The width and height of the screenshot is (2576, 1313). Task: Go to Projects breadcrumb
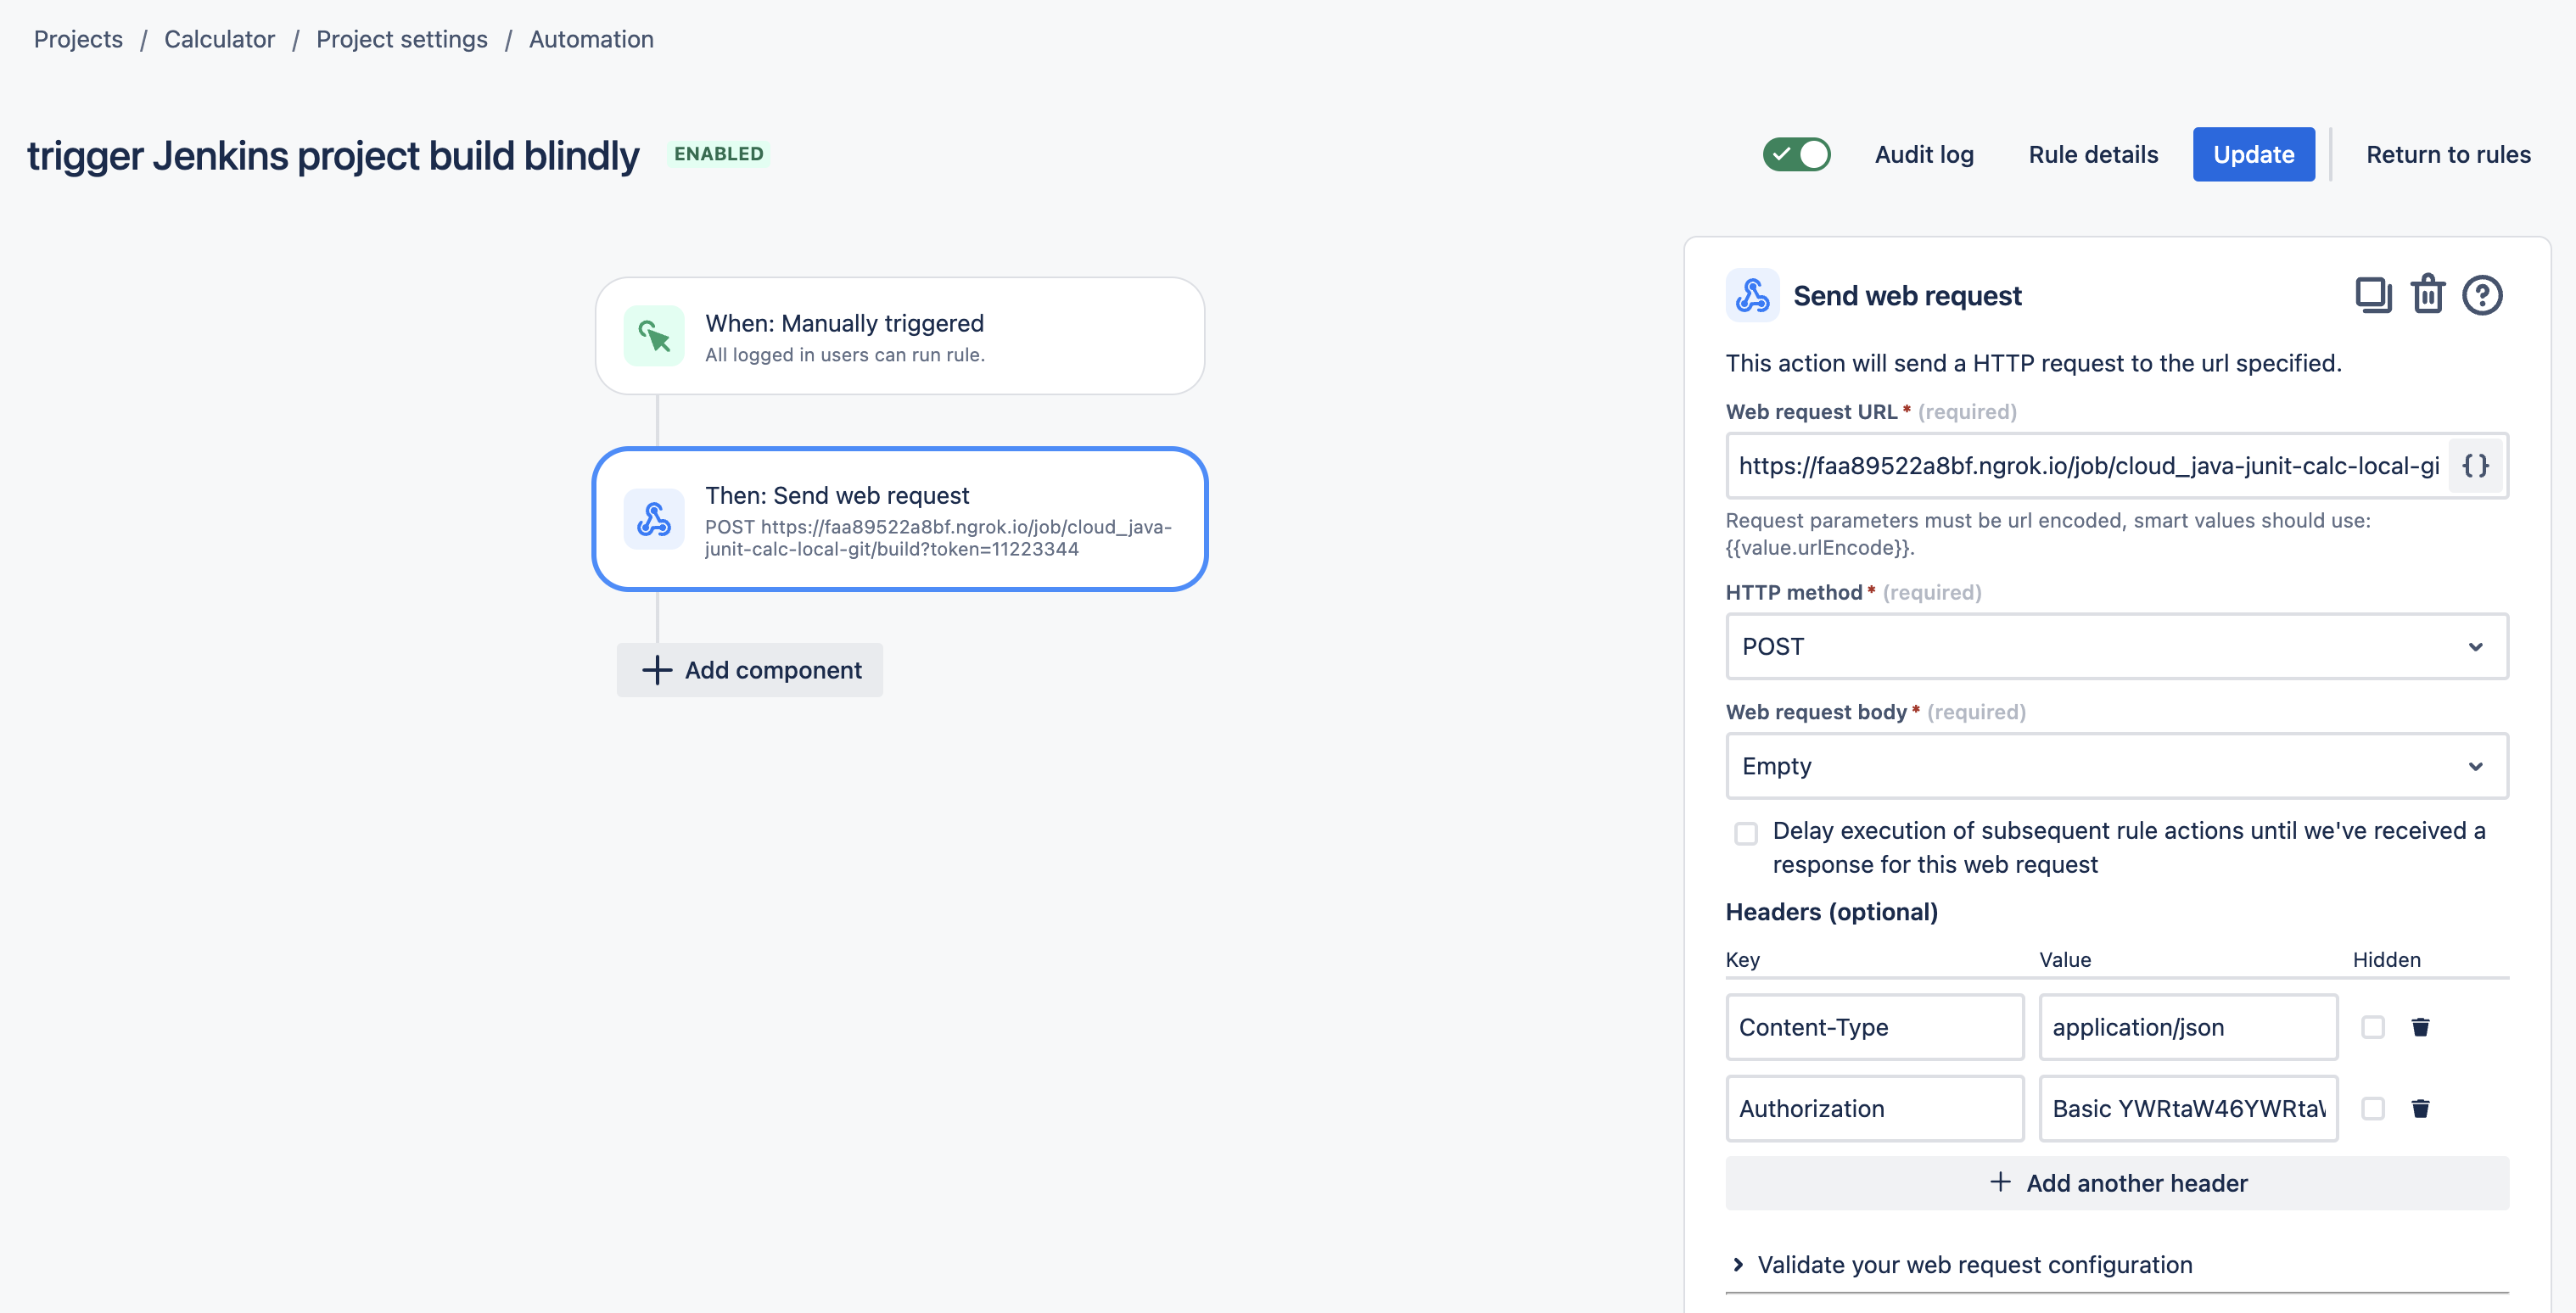click(x=78, y=39)
